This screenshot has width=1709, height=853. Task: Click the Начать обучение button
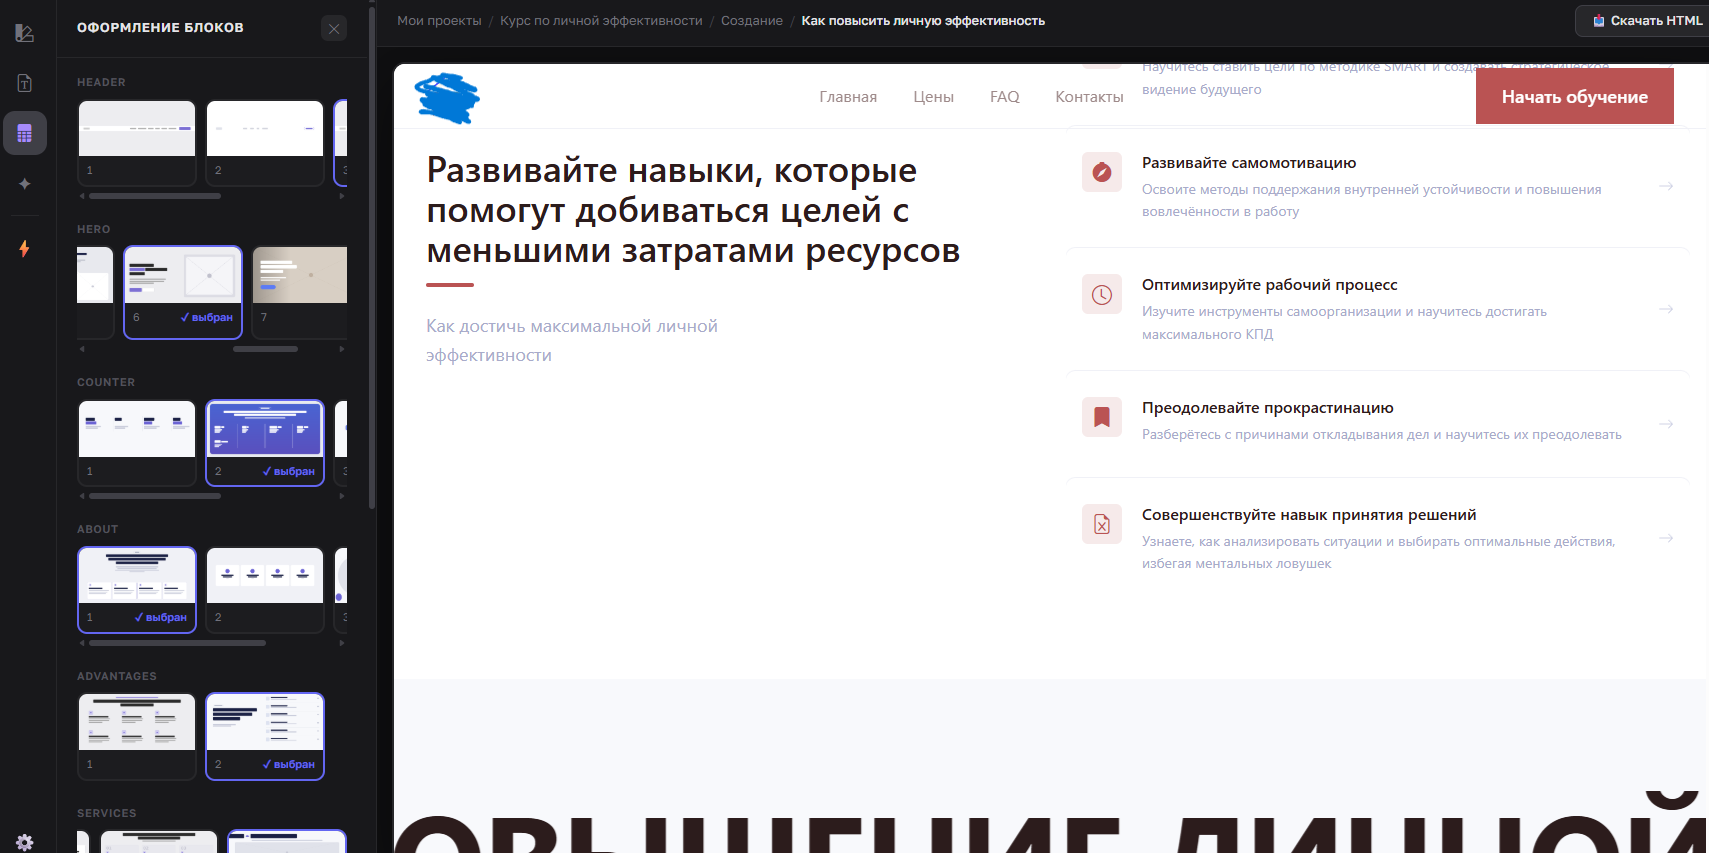point(1574,97)
